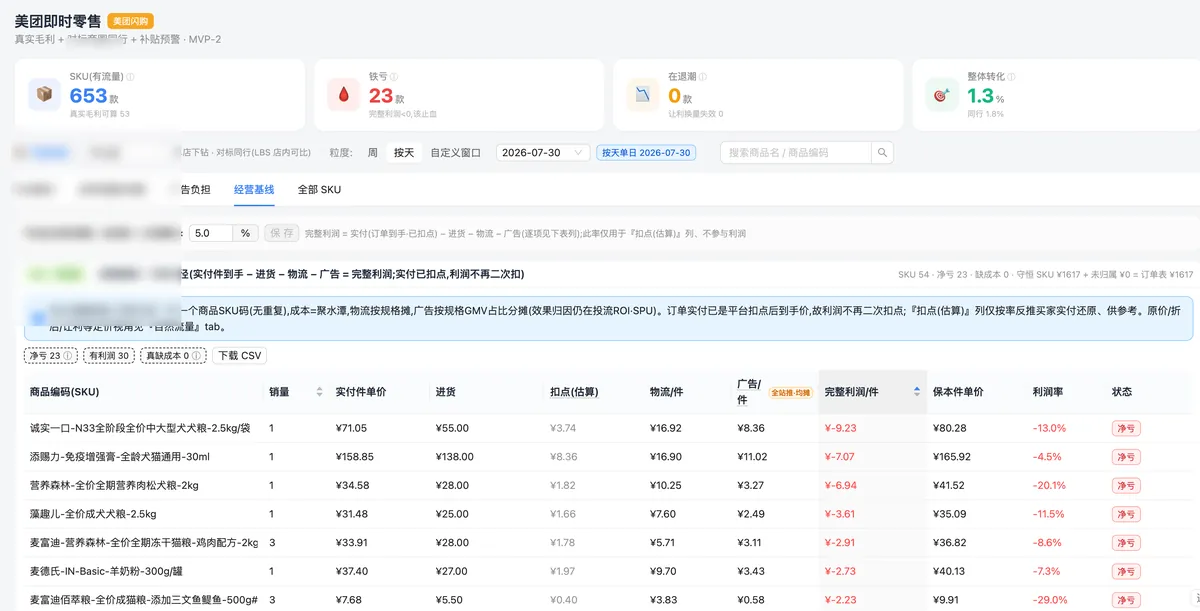Click the target icon for 整体转化
1200x611 pixels.
click(942, 94)
